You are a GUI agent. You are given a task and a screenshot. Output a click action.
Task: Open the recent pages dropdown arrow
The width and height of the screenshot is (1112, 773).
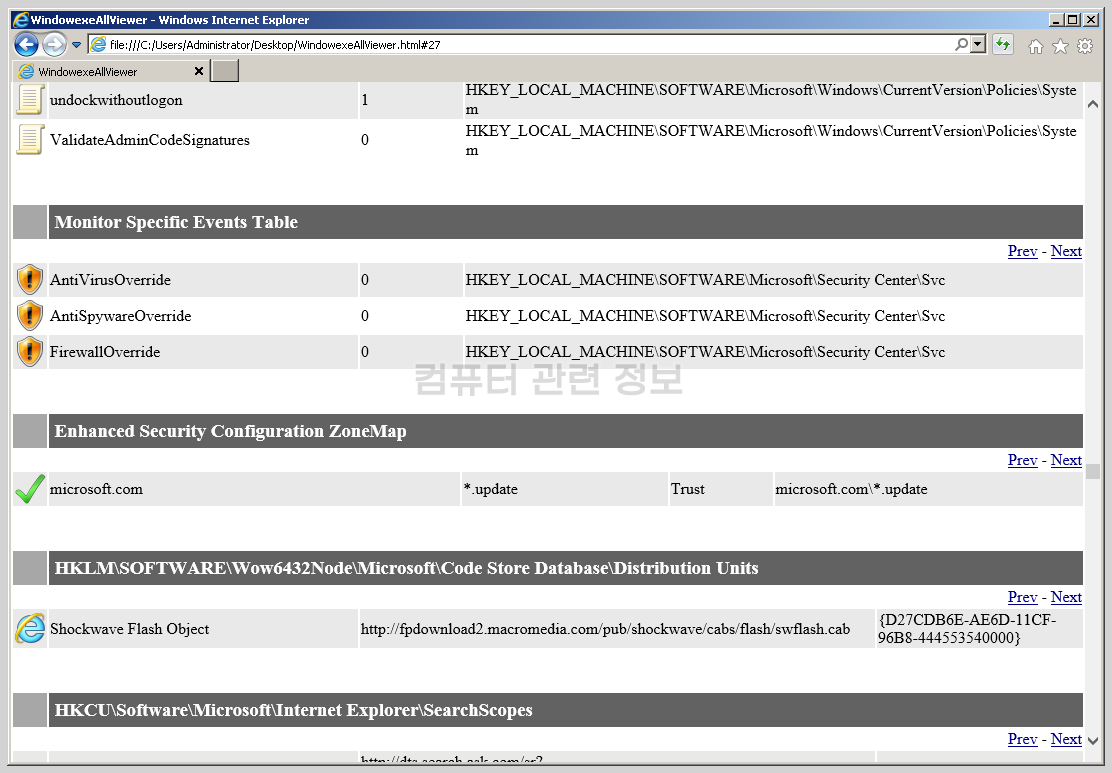pyautogui.click(x=76, y=45)
